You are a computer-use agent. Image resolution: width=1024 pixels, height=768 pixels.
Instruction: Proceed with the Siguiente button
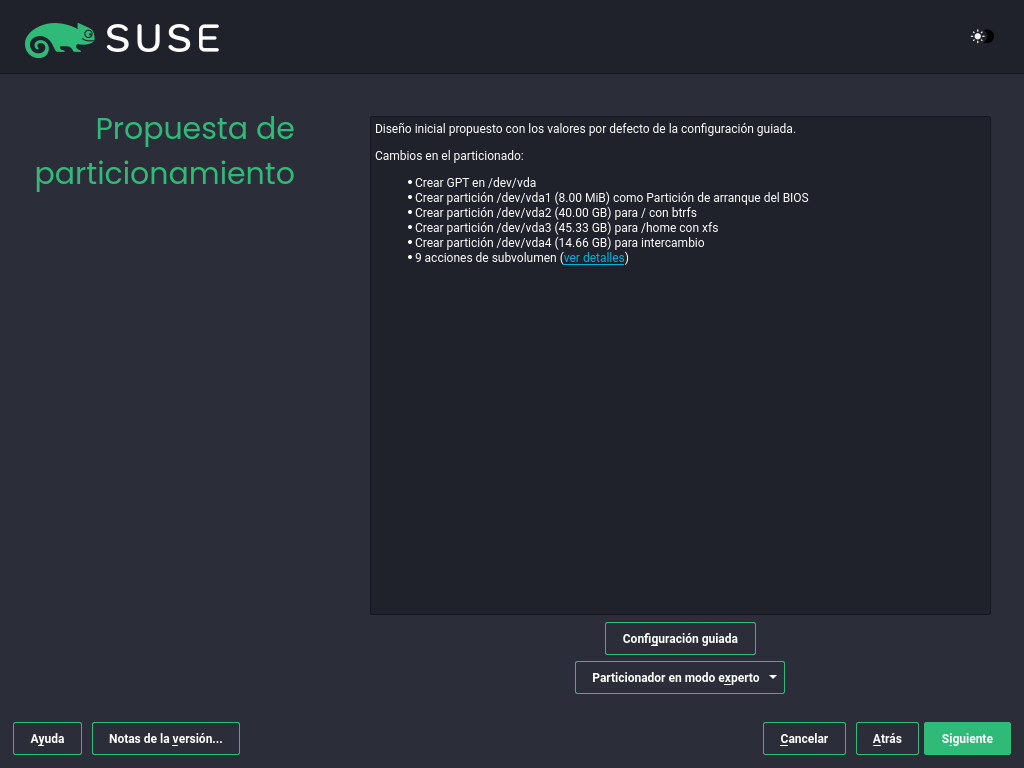click(x=967, y=739)
